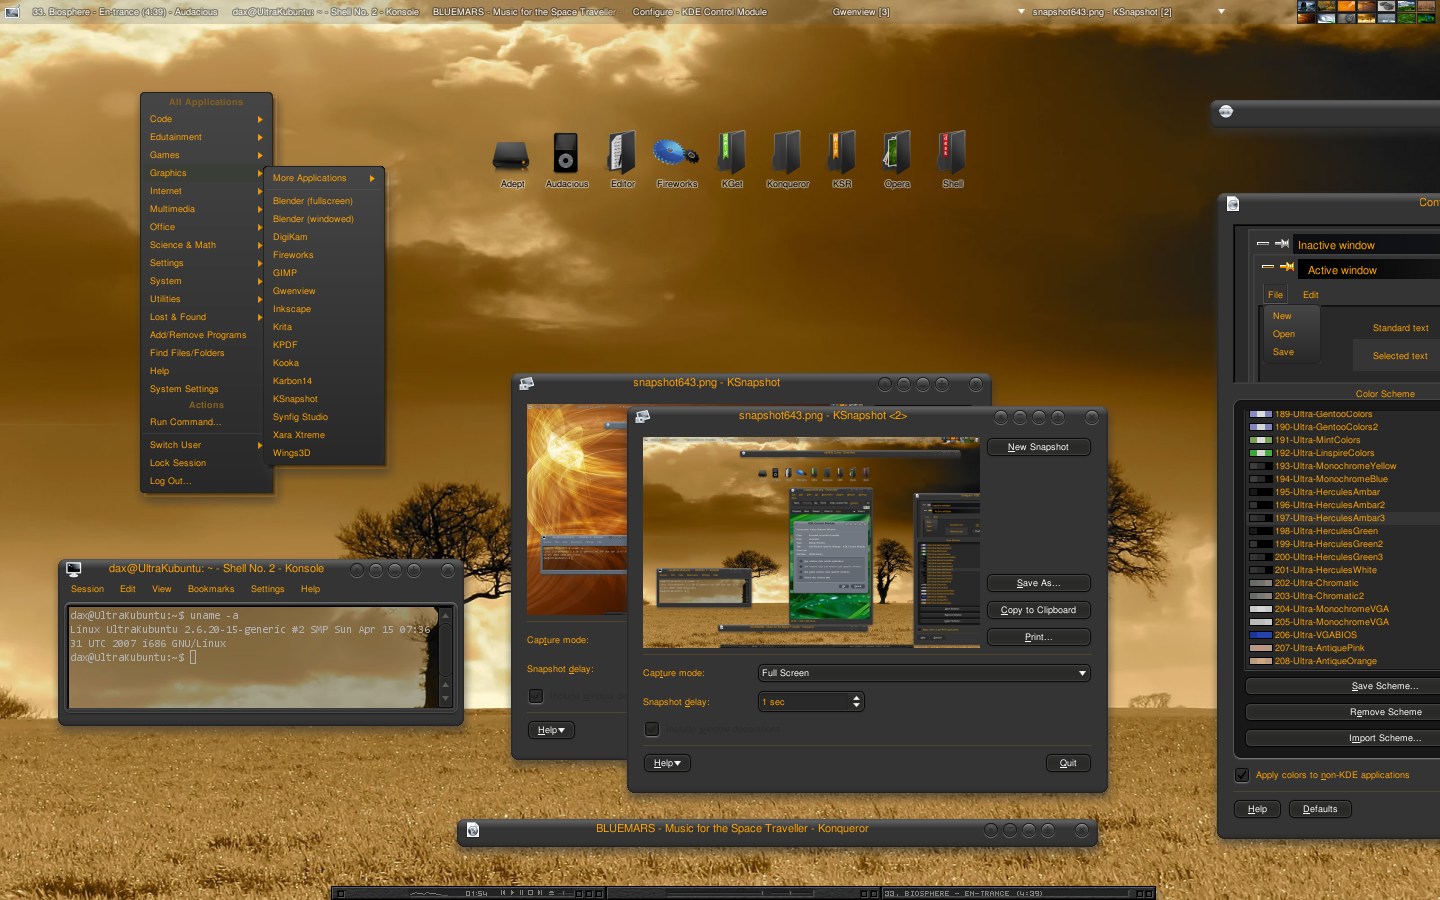Open Help dropdown in KSnapshot <2>
This screenshot has width=1440, height=900.
[x=667, y=763]
